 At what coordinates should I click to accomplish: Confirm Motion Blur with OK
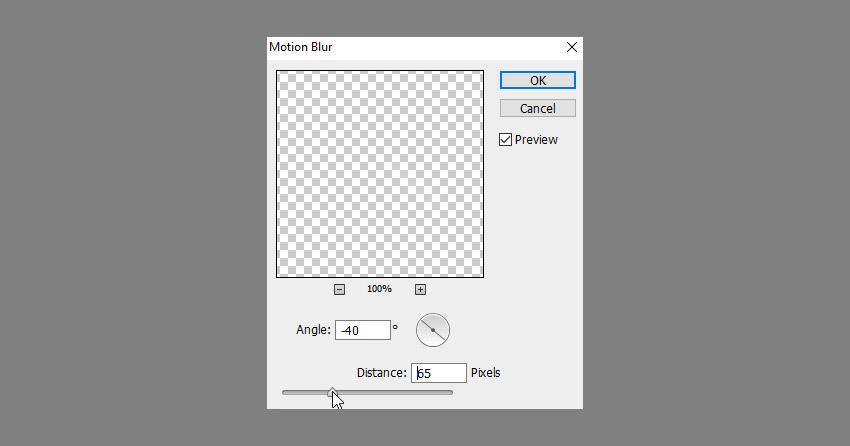[538, 80]
